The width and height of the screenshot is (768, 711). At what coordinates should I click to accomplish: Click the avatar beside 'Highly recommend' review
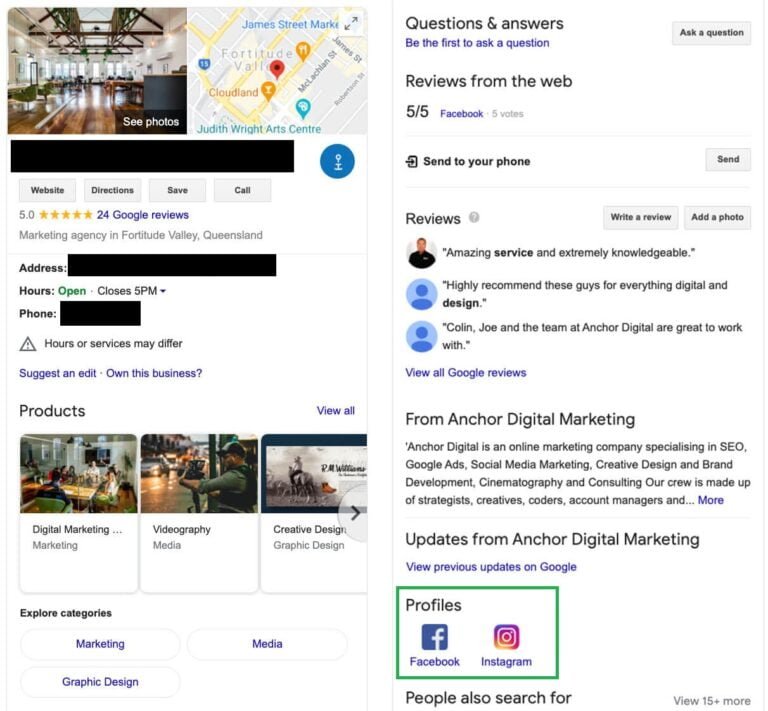click(421, 294)
